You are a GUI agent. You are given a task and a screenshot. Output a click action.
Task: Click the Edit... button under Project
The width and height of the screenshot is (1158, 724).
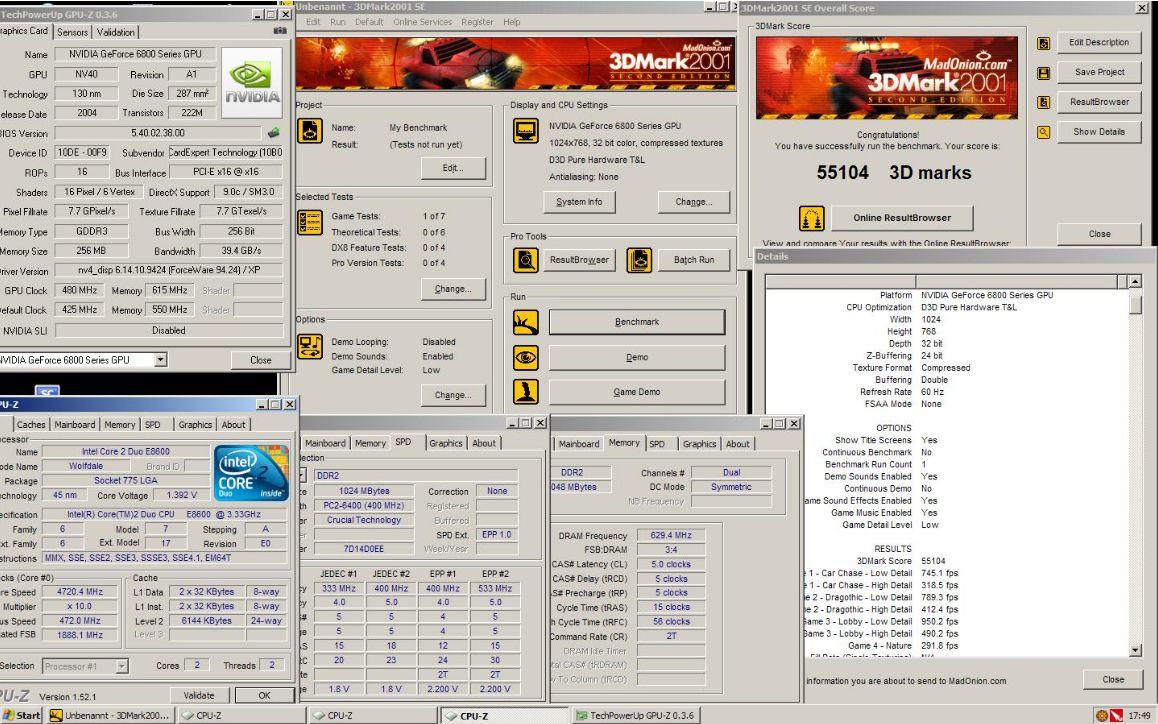(453, 168)
